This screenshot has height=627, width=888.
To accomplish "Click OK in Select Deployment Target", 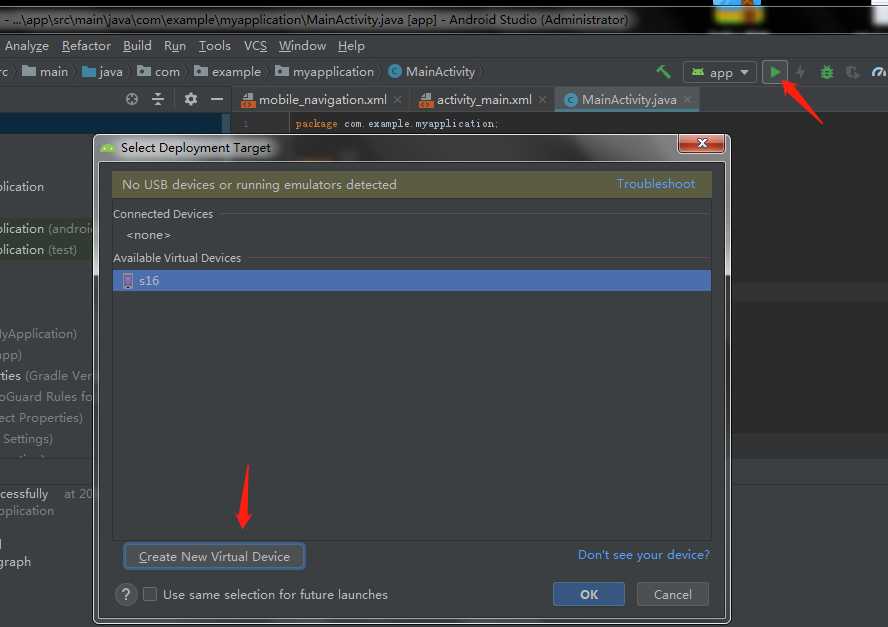I will 589,594.
